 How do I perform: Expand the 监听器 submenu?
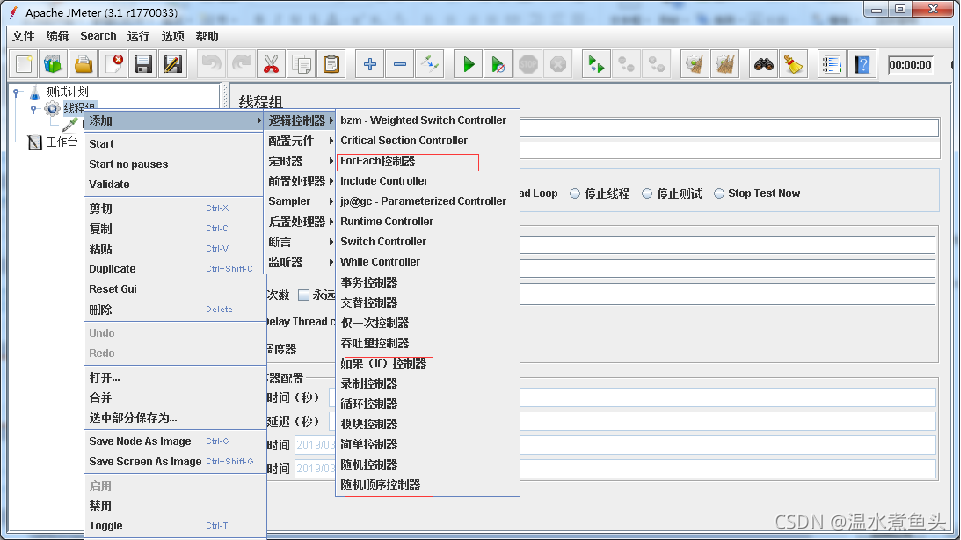(x=300, y=262)
